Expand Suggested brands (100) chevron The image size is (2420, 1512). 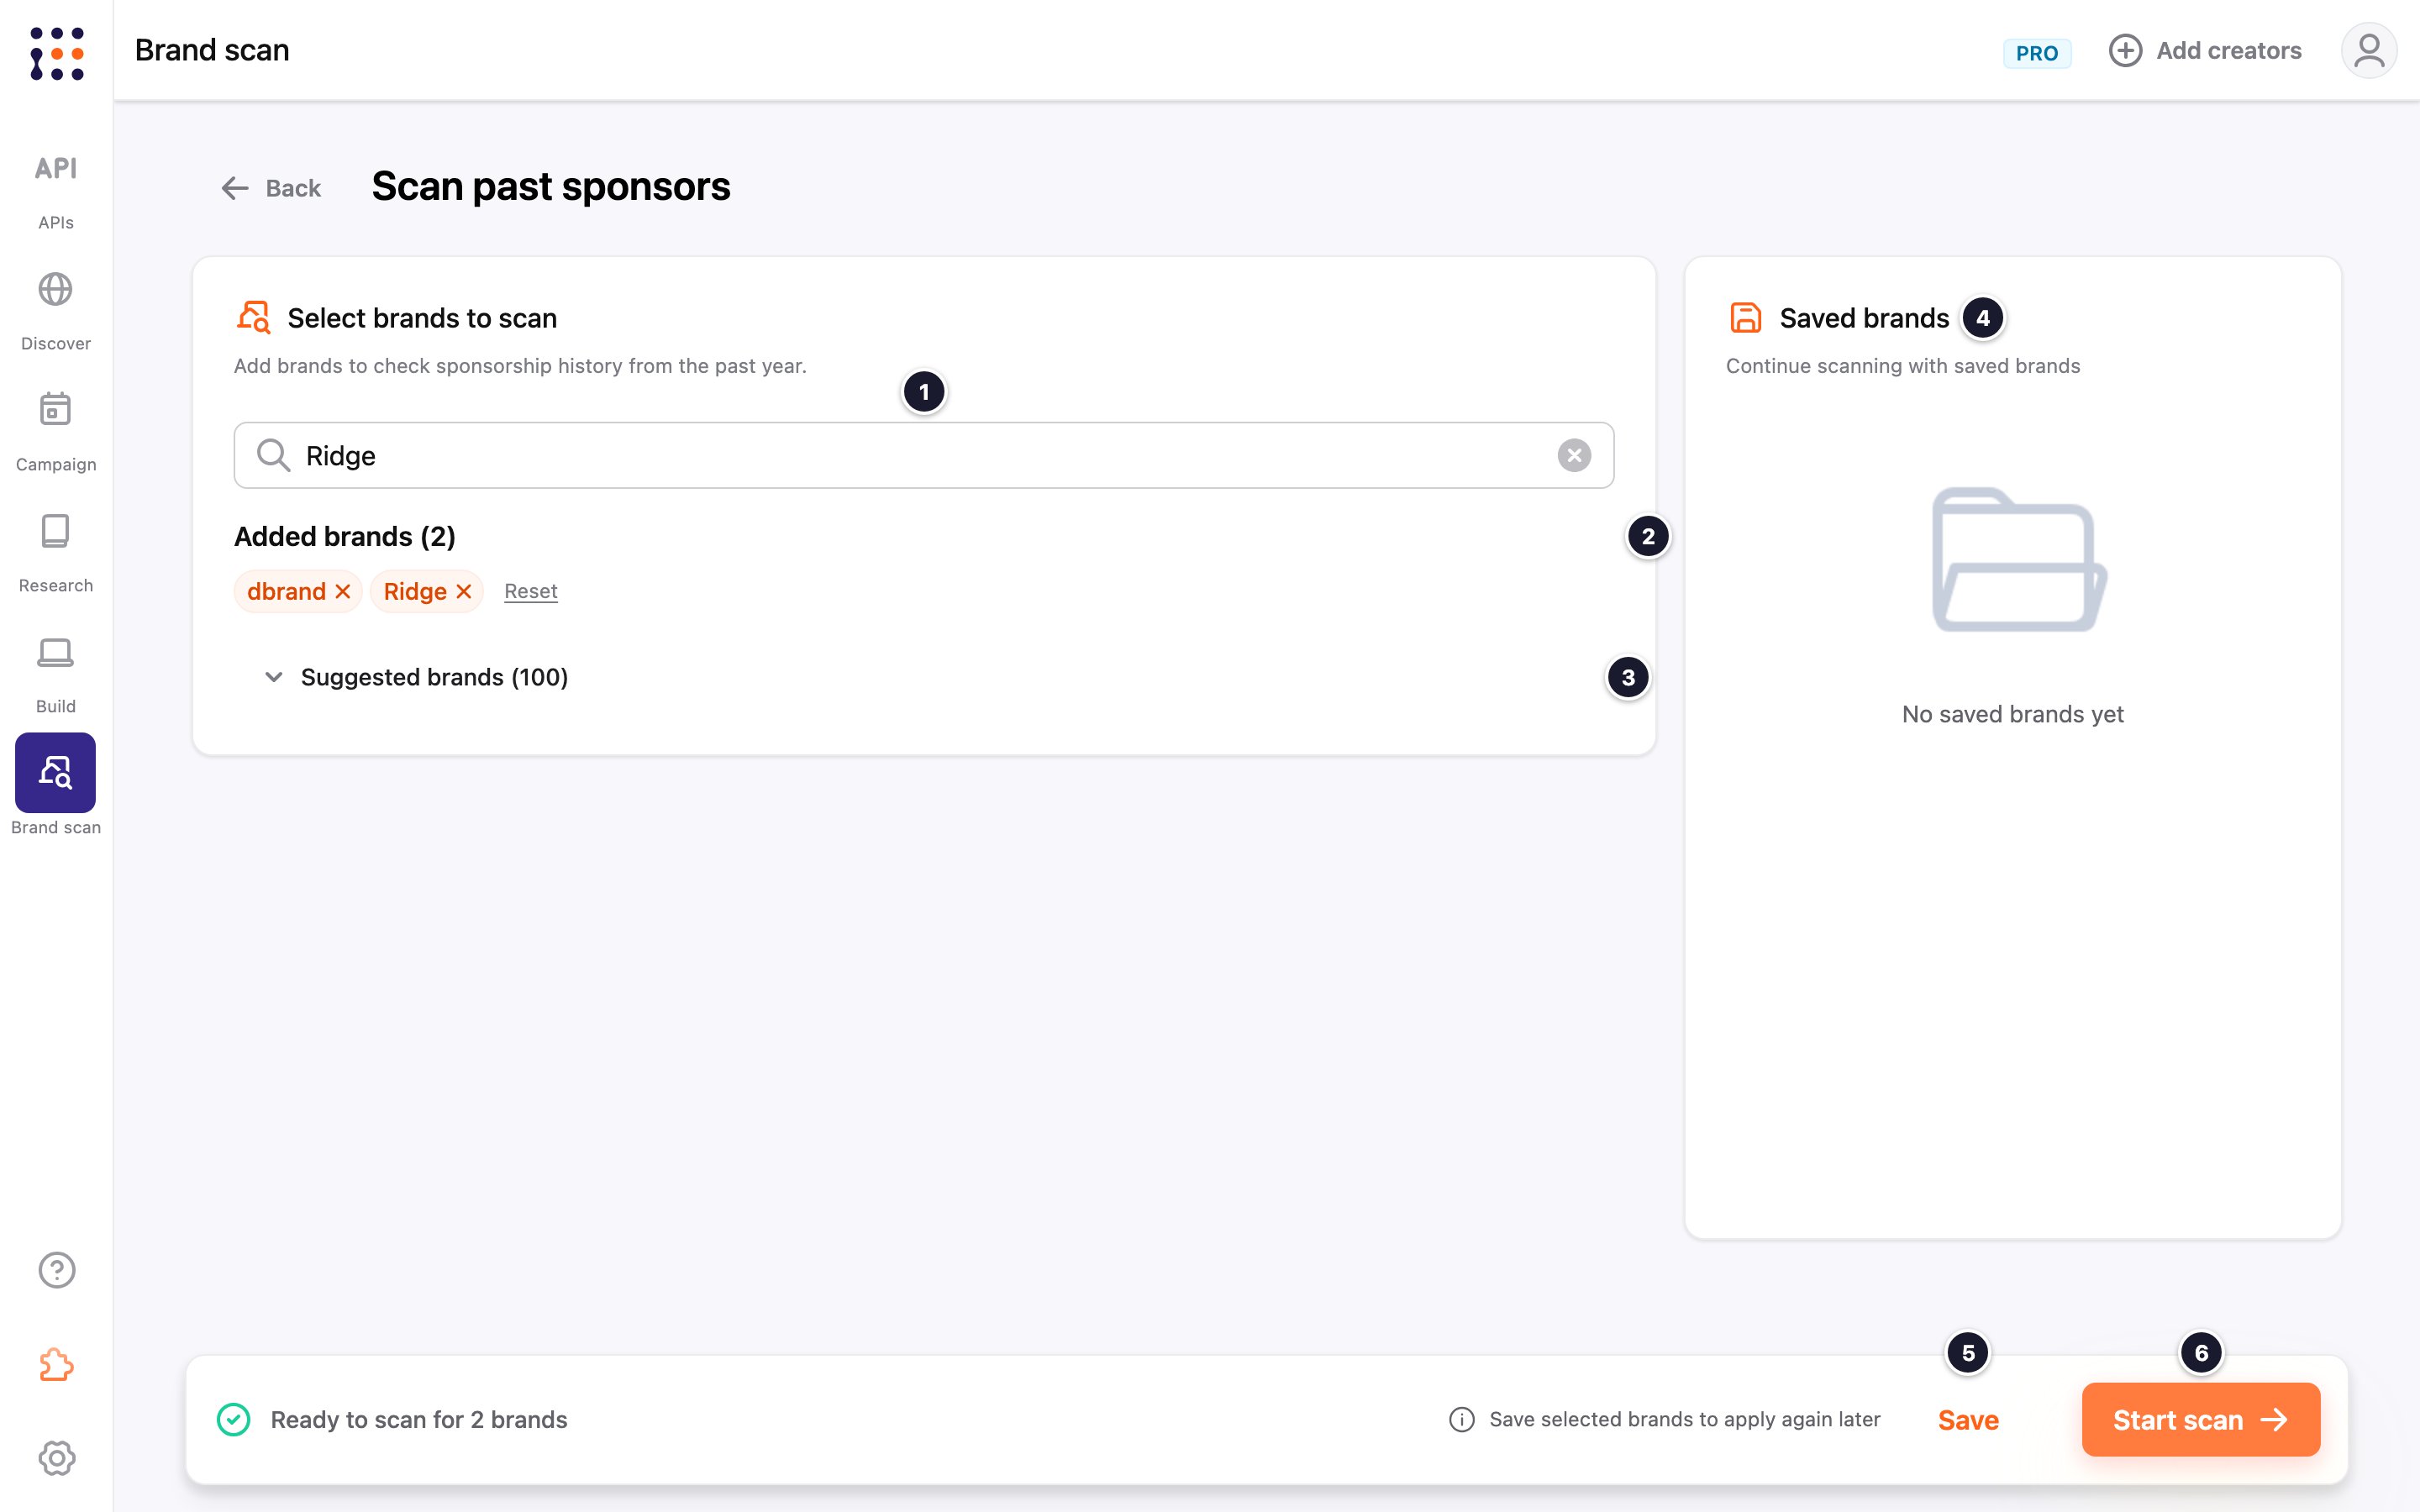[273, 677]
